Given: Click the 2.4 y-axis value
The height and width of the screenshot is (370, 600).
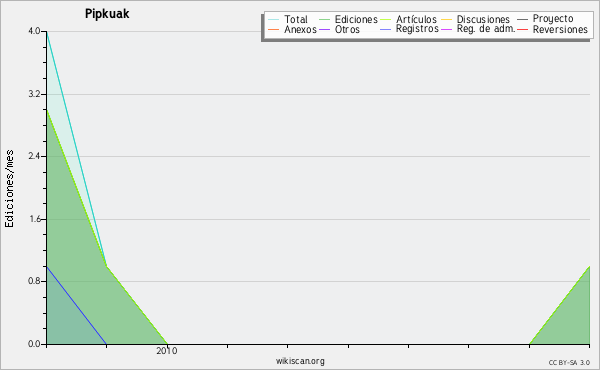Looking at the screenshot, I should coord(34,156).
